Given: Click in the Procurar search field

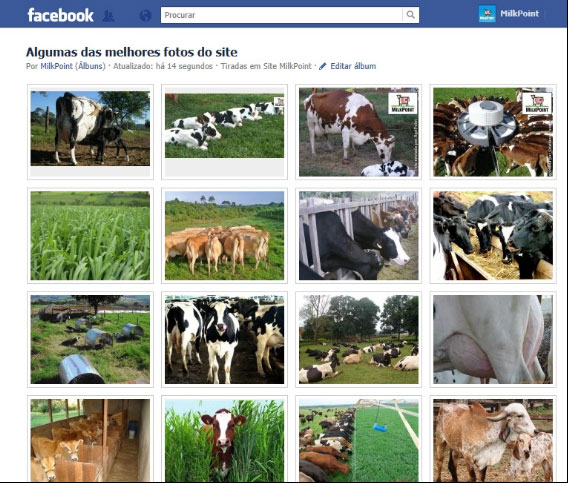Looking at the screenshot, I should click(281, 15).
